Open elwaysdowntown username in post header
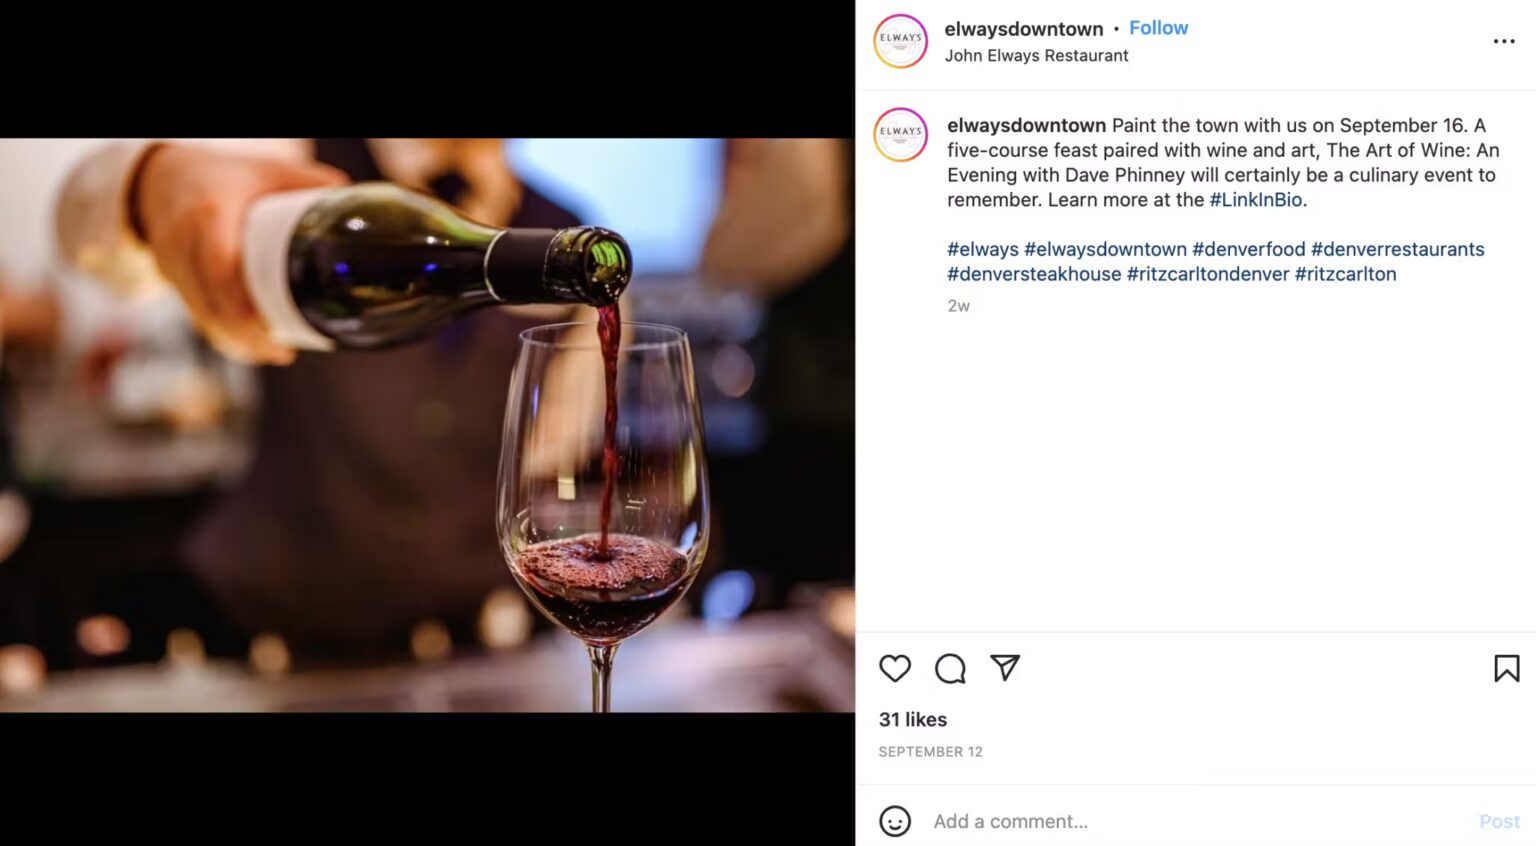 (1023, 29)
